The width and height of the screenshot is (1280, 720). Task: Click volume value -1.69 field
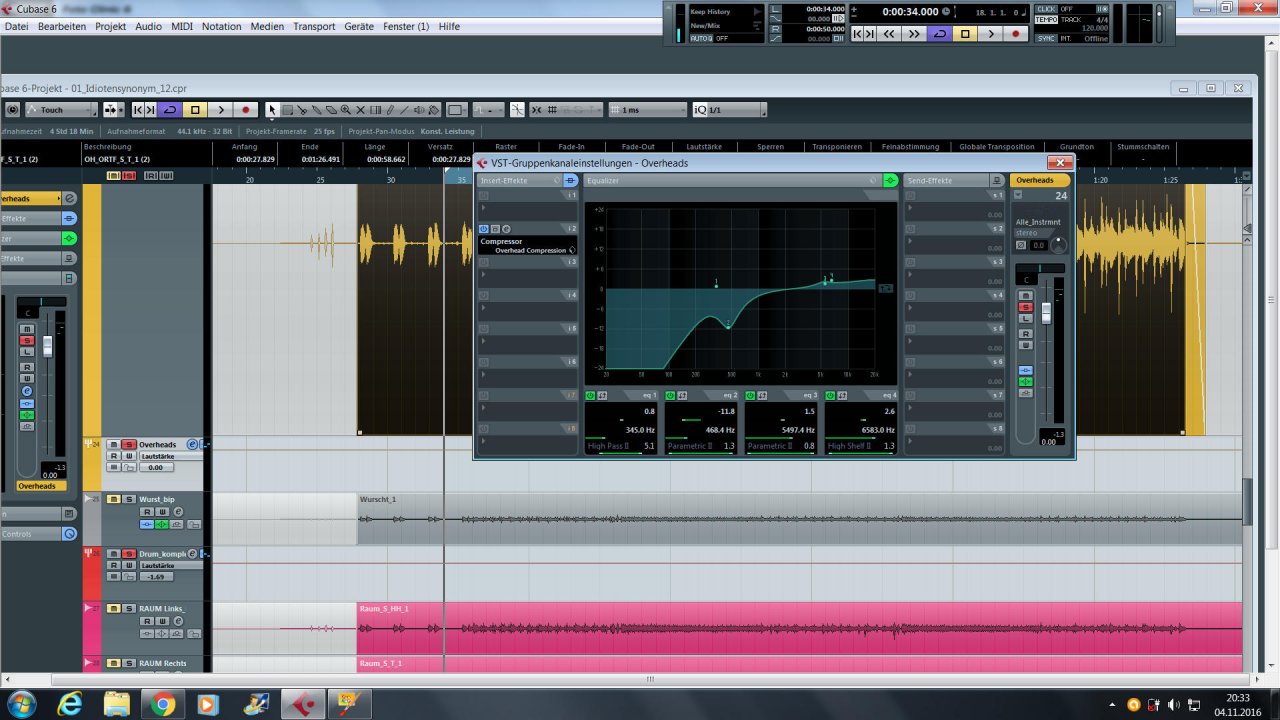tap(156, 577)
